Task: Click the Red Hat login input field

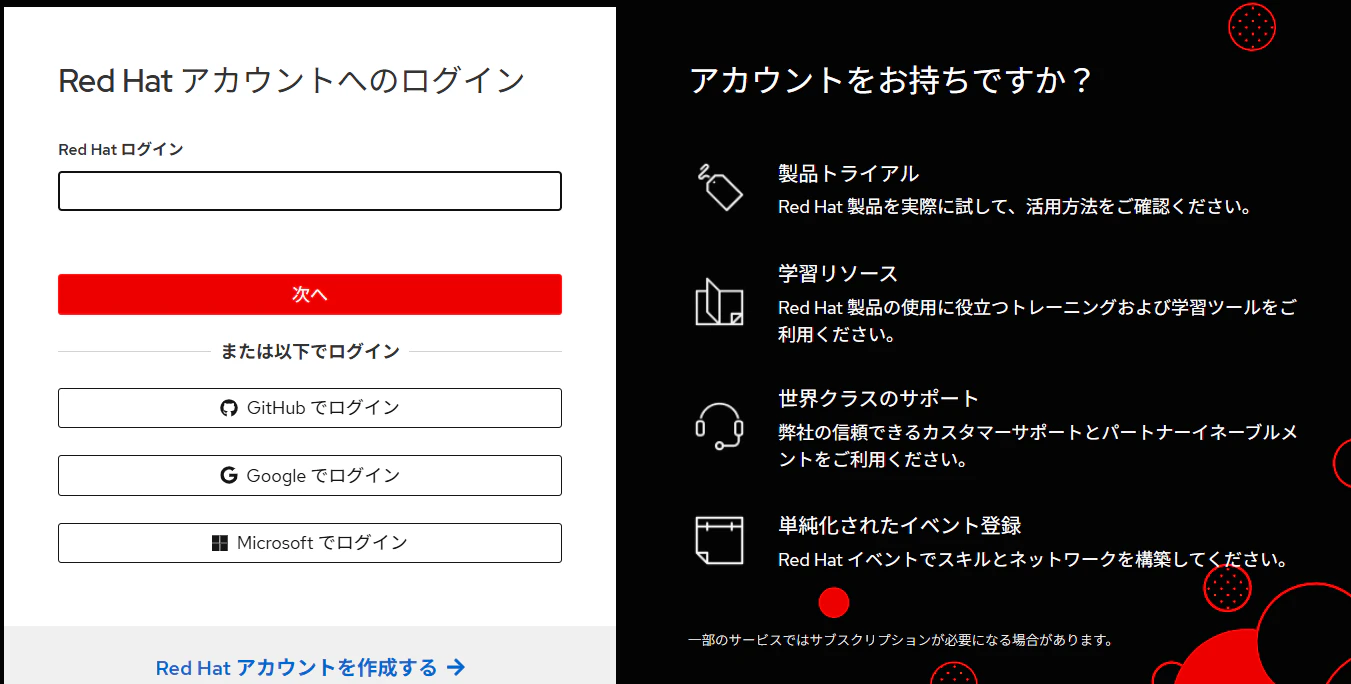Action: click(x=310, y=191)
